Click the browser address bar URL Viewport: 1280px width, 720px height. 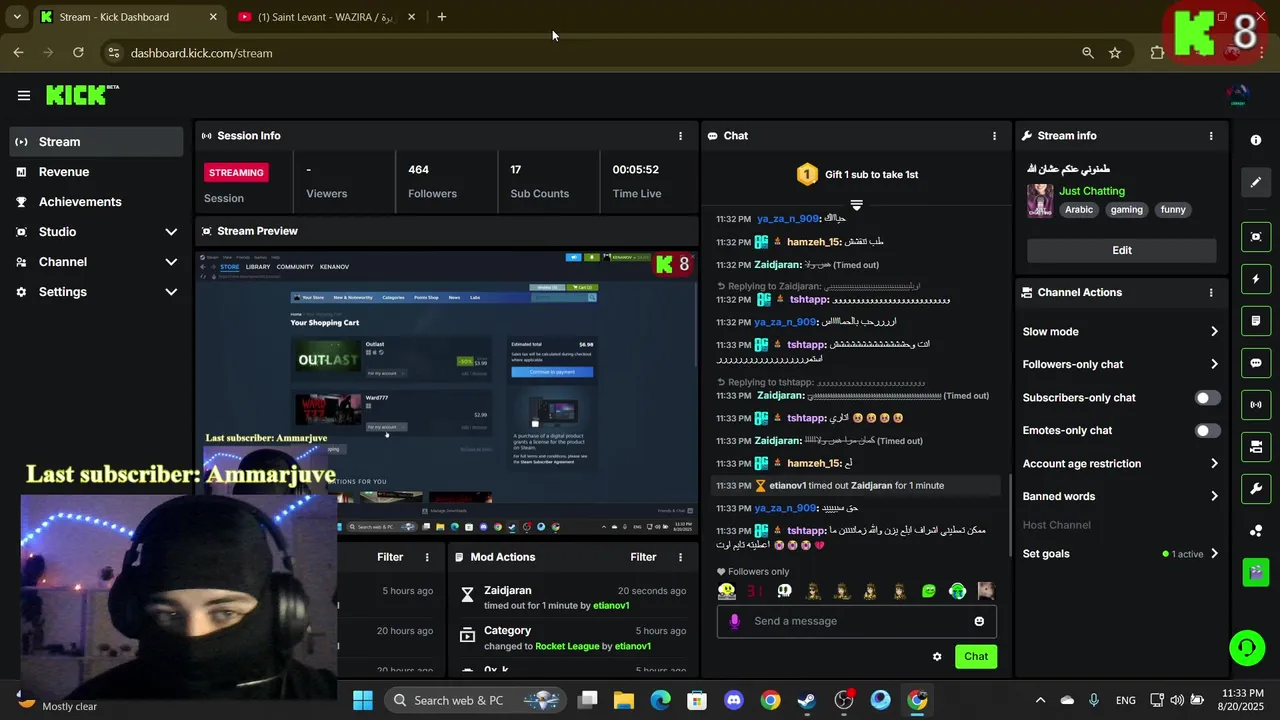point(201,53)
